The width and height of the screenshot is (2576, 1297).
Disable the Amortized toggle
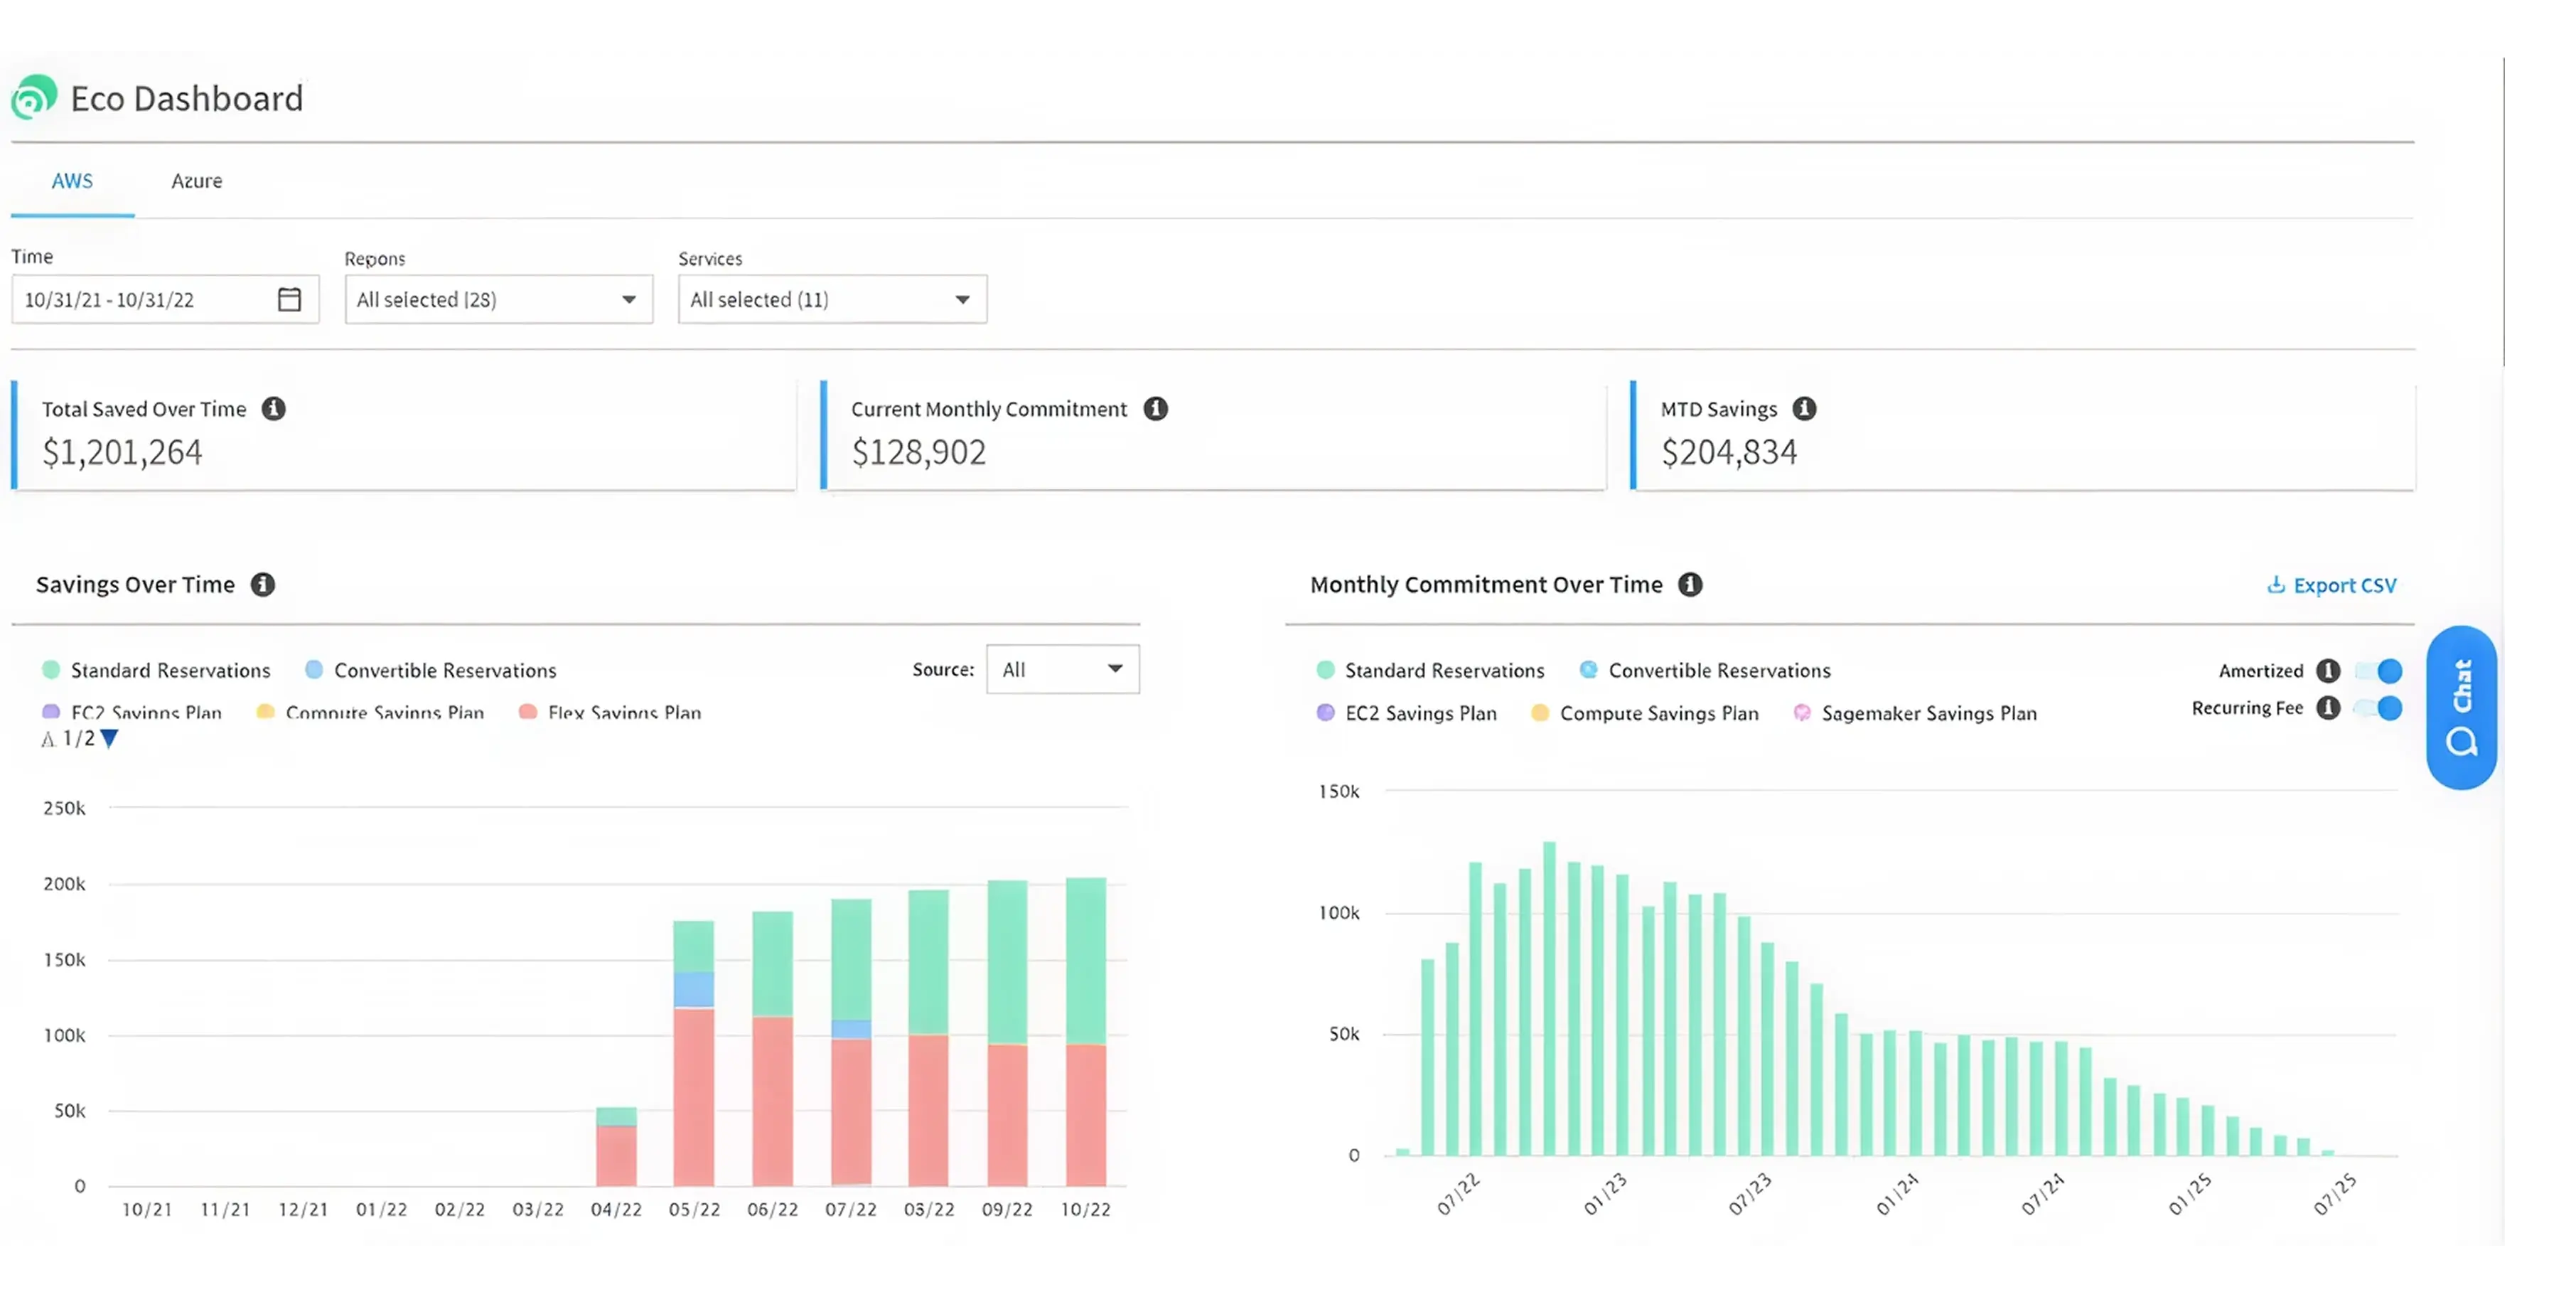[x=2378, y=671]
